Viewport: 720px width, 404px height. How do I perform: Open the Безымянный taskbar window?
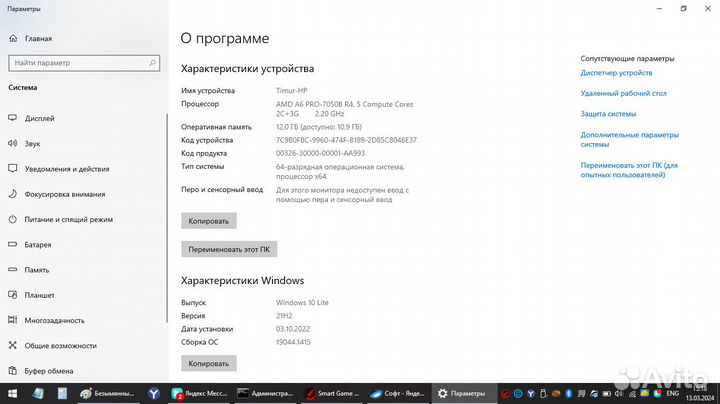[x=107, y=393]
